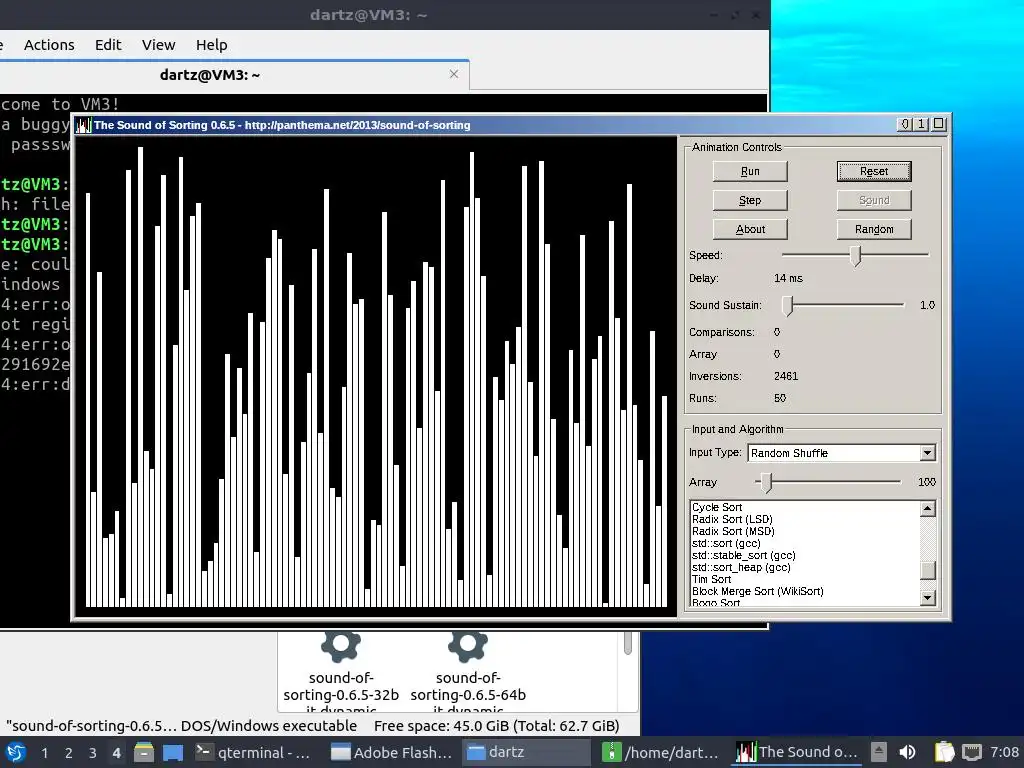Click the Speed slider handle
Image resolution: width=1024 pixels, height=768 pixels.
[x=856, y=255]
